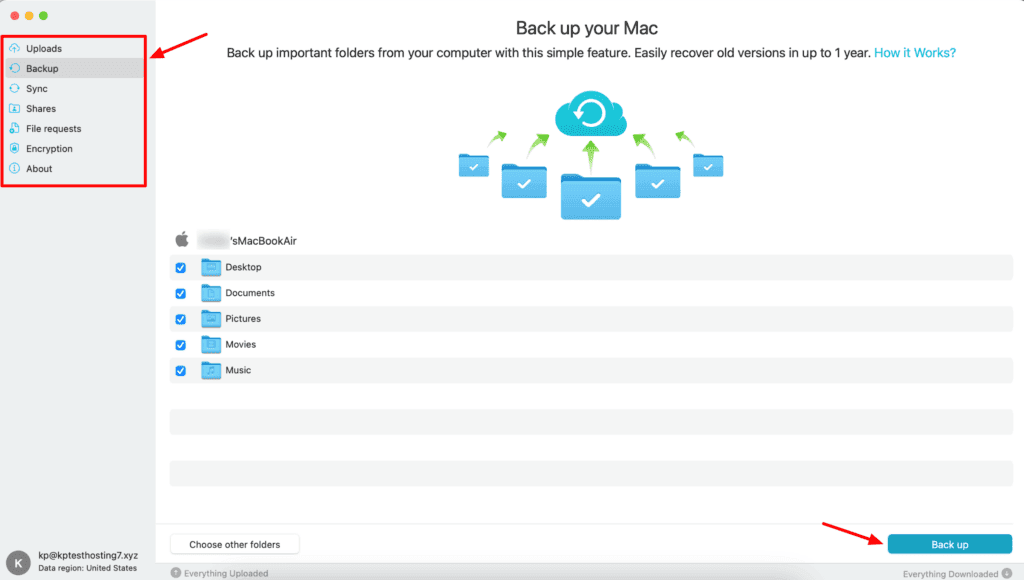Uncheck the Desktop folder checkbox
This screenshot has width=1024, height=580.
pos(180,267)
